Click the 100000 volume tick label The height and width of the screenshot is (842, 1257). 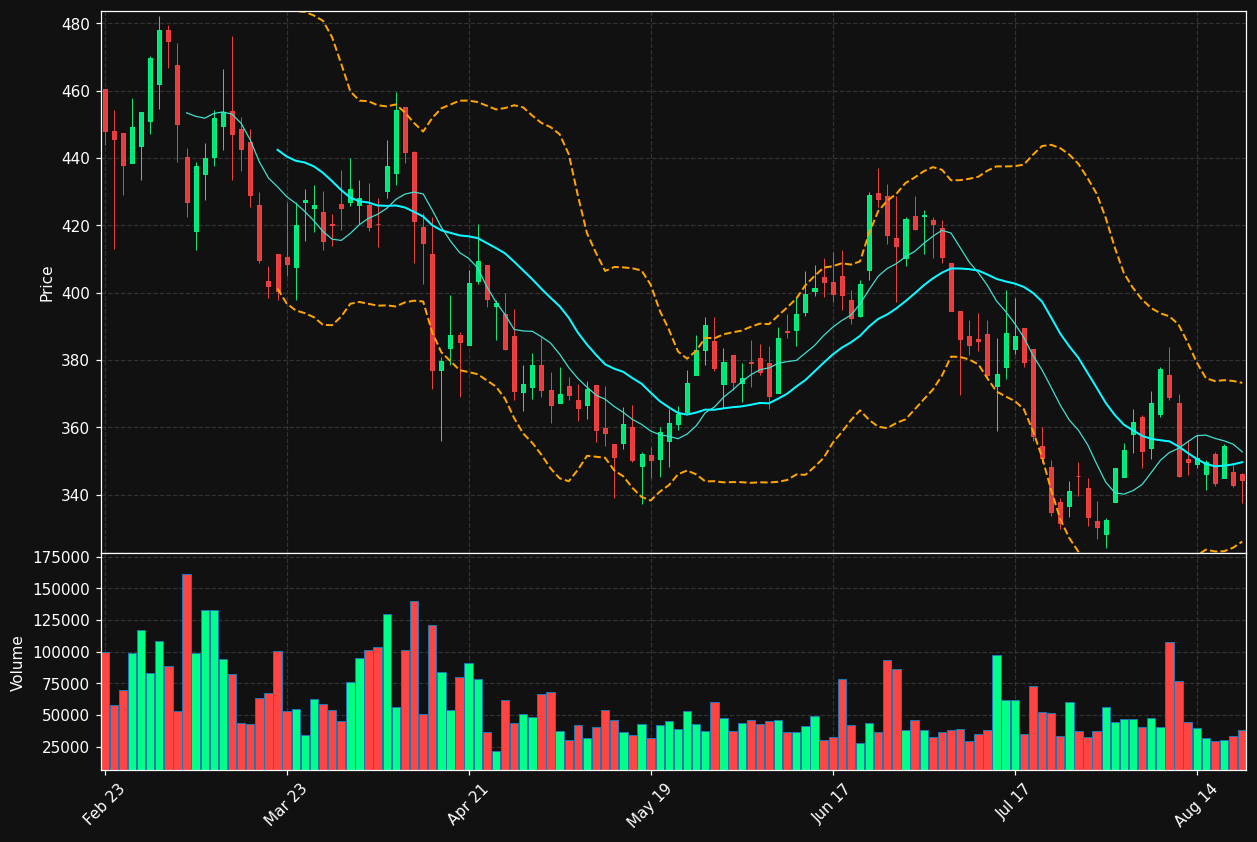point(63,653)
